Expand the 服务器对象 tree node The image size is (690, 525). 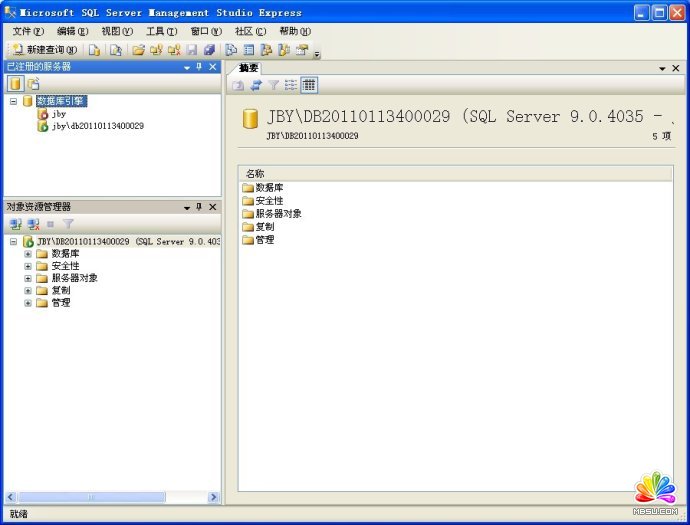click(28, 279)
